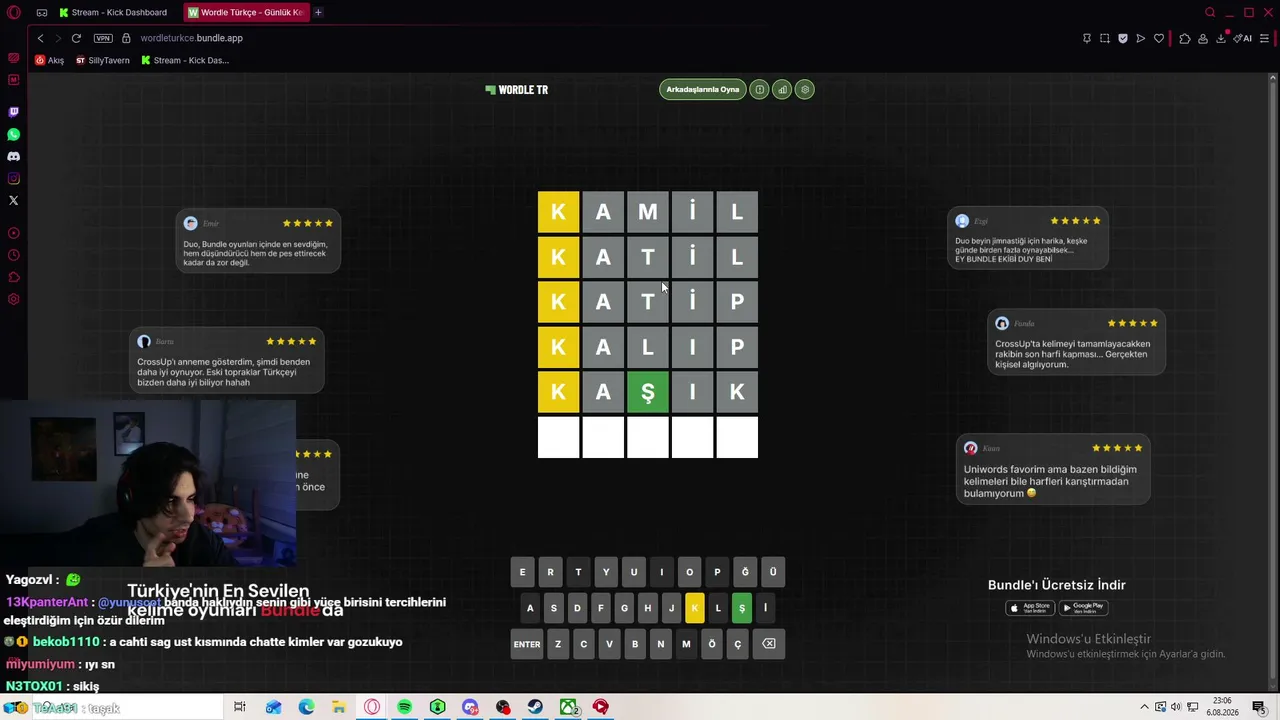Tap the Ğ key on Wordle keyboard
Image resolution: width=1280 pixels, height=720 pixels.
click(x=745, y=572)
